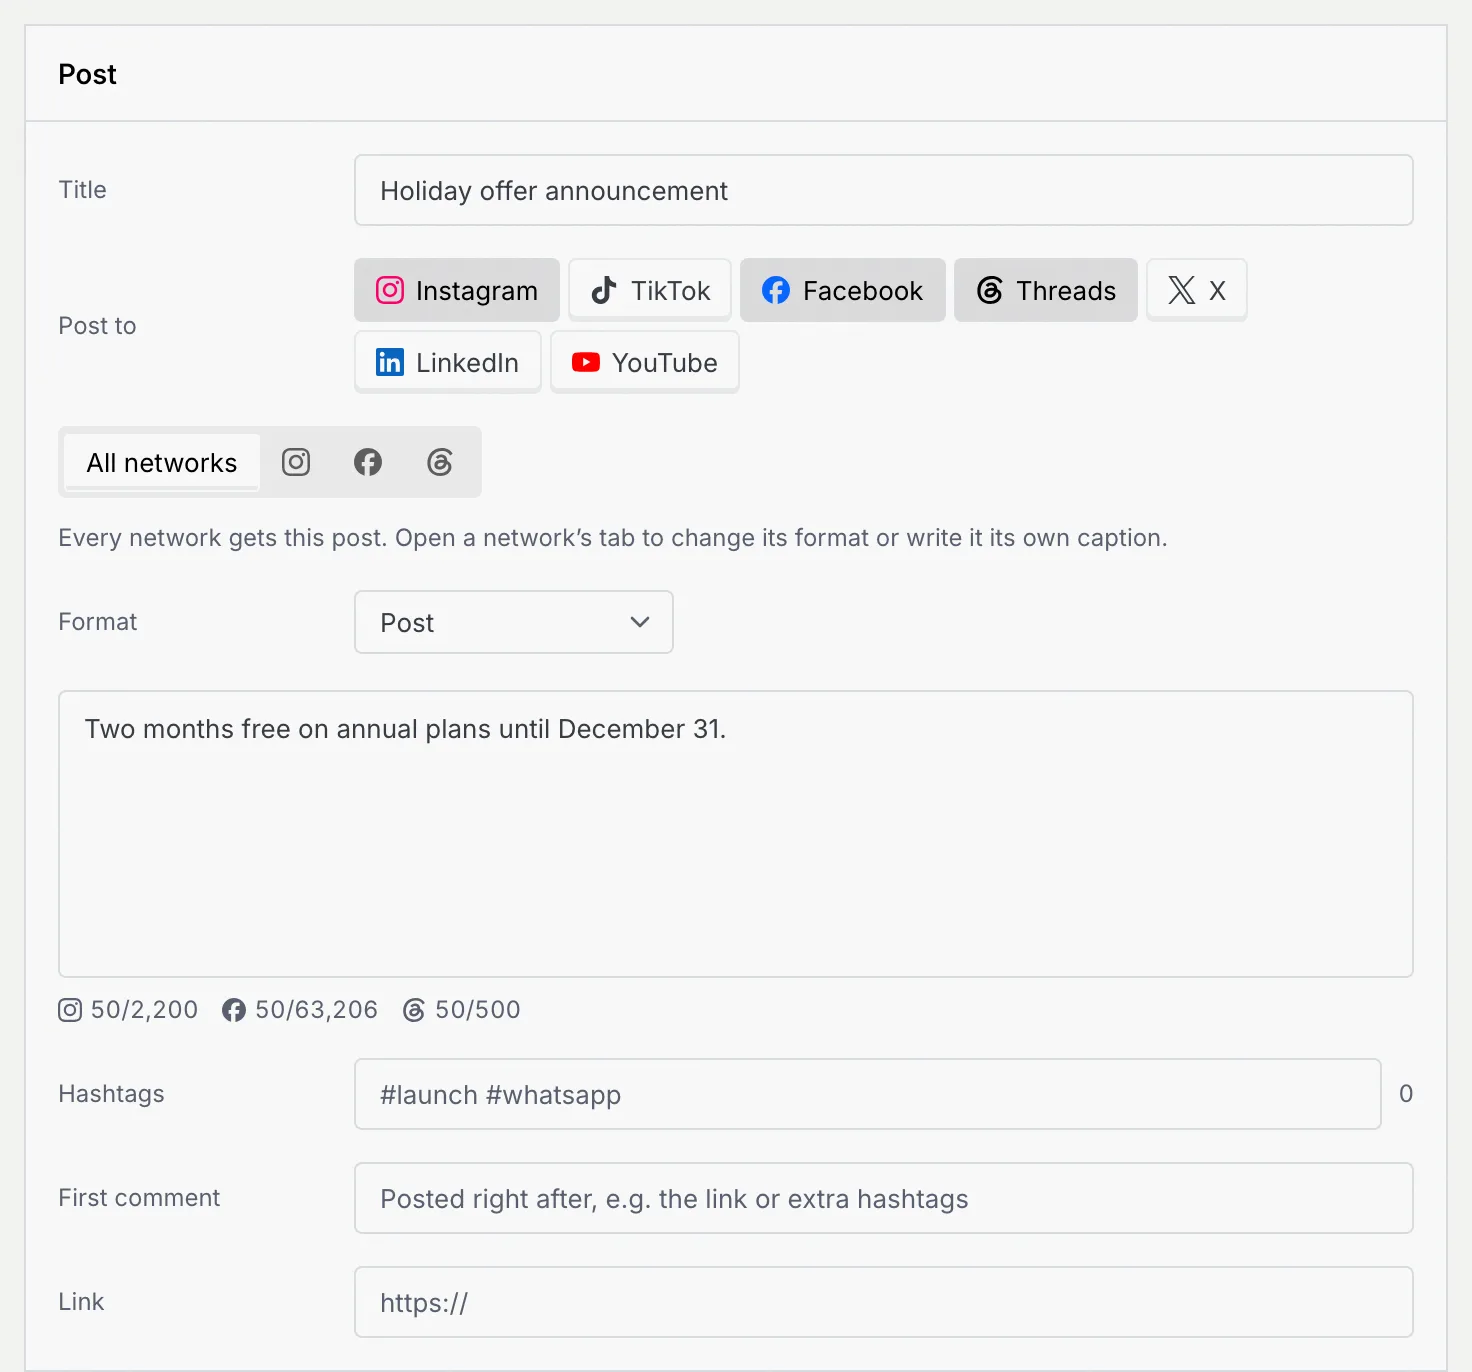Click the 'Format' label

(x=98, y=622)
